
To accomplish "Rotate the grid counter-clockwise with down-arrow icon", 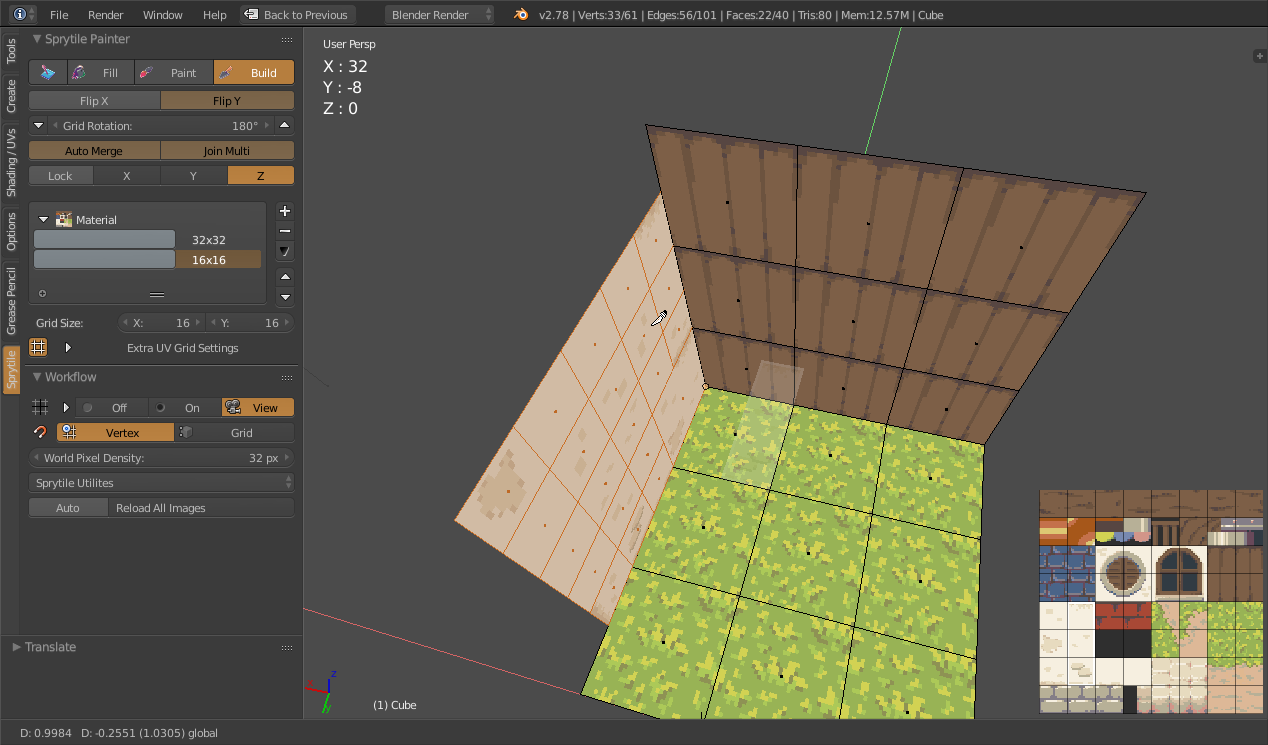I will [x=38, y=126].
